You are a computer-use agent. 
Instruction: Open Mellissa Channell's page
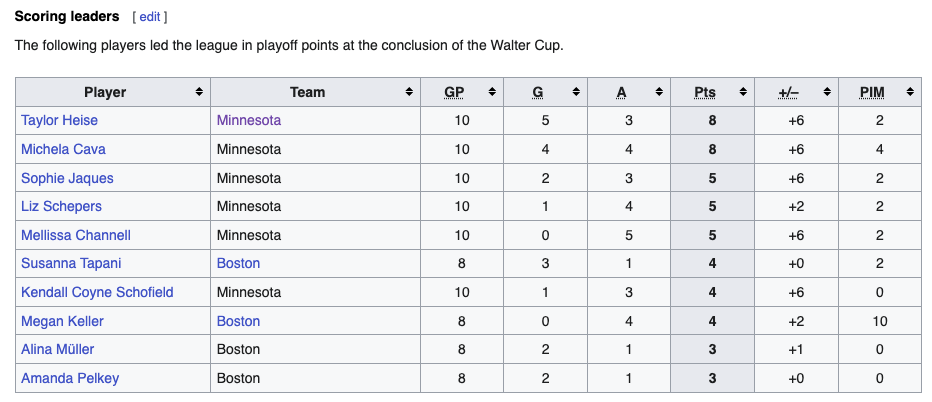(76, 235)
